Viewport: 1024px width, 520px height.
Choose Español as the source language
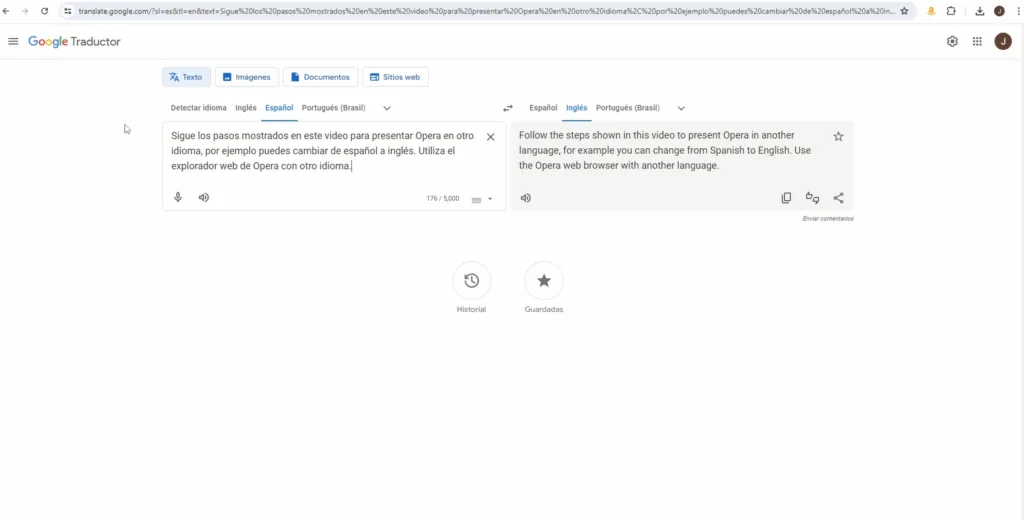pos(279,108)
